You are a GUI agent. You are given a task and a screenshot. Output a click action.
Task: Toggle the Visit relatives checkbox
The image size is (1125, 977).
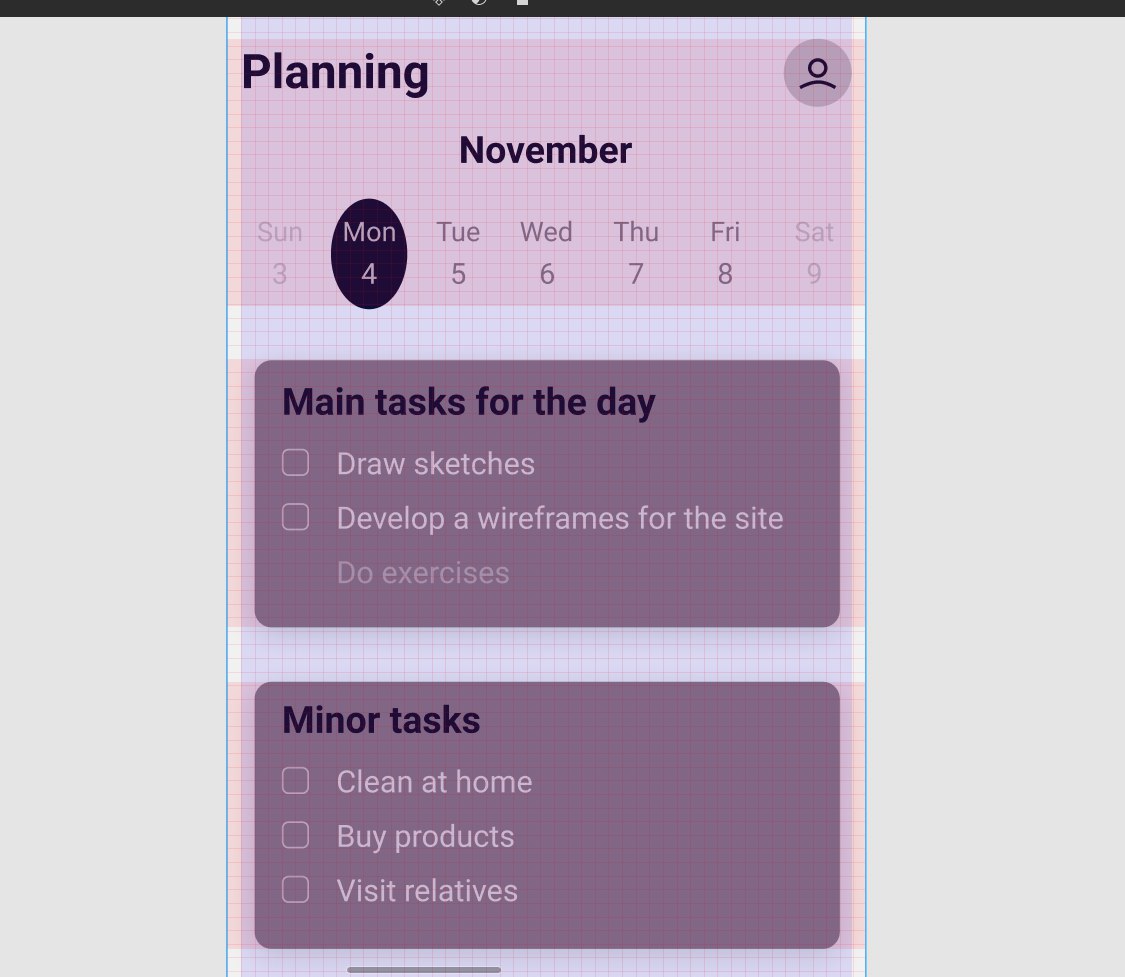(x=296, y=889)
